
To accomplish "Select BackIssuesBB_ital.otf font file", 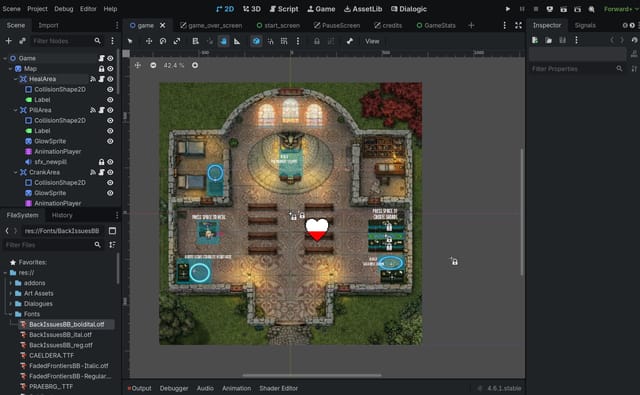I will coord(60,335).
